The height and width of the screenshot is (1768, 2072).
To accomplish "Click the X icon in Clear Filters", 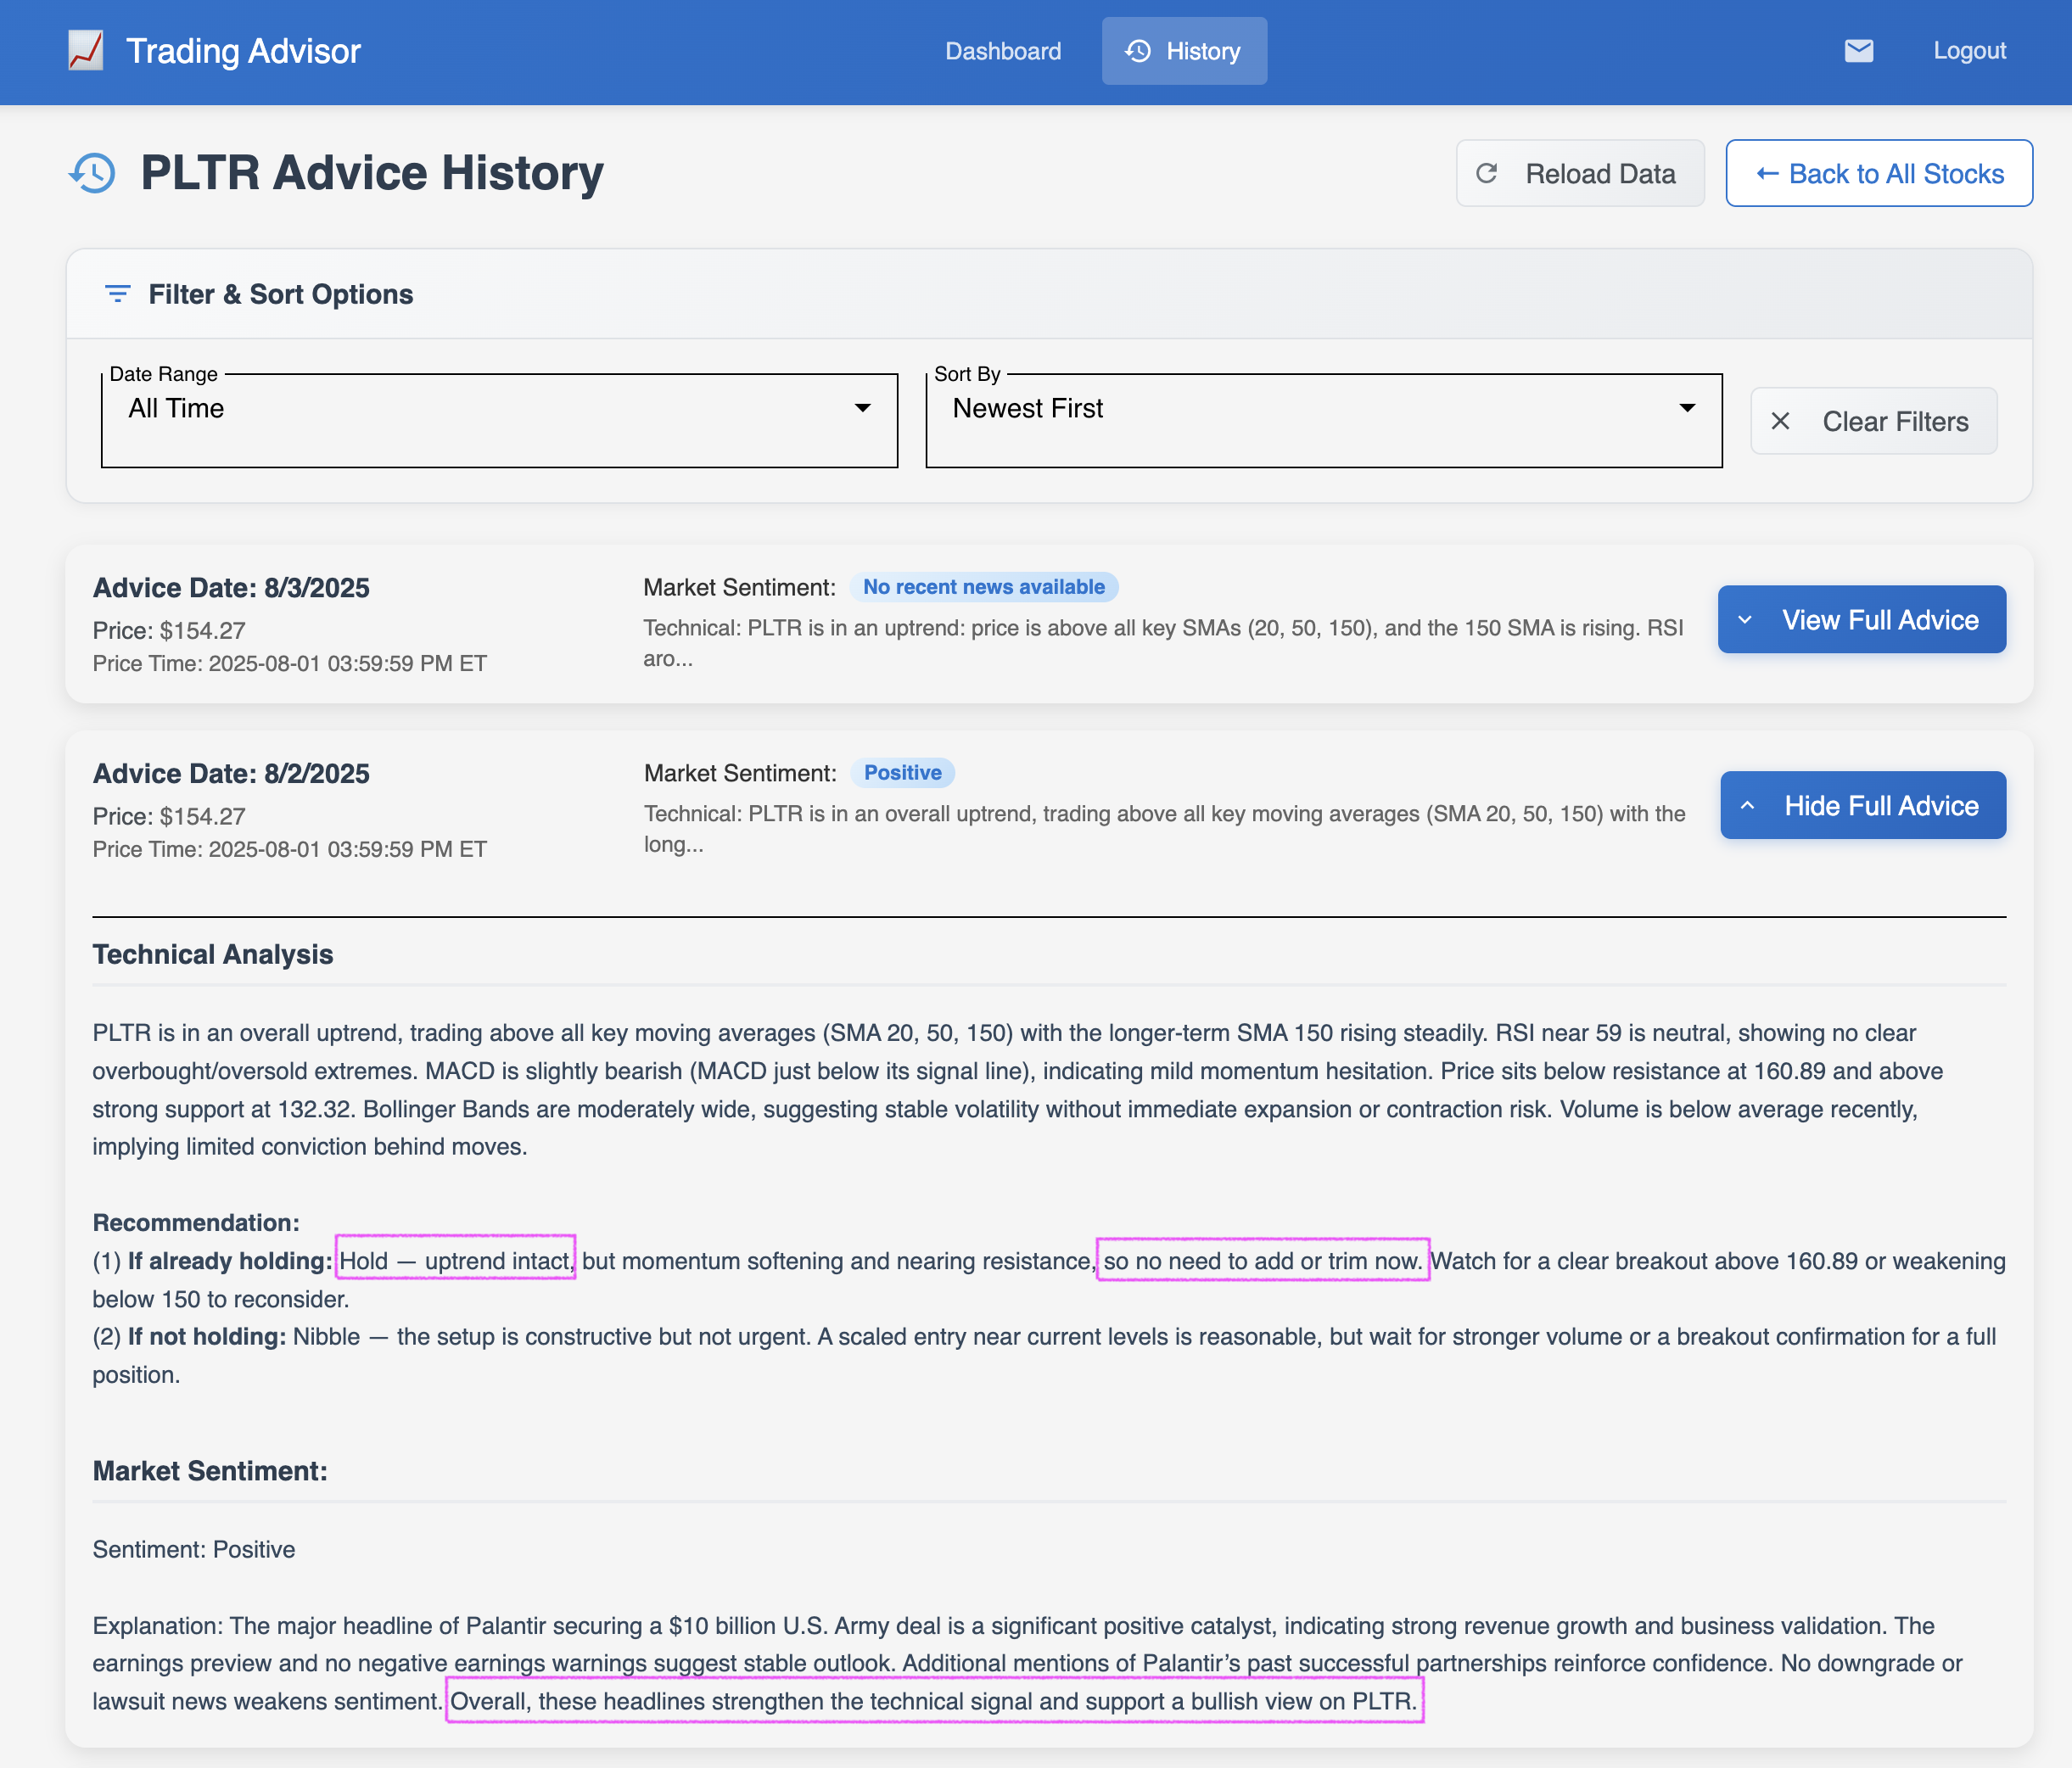I will click(x=1780, y=421).
